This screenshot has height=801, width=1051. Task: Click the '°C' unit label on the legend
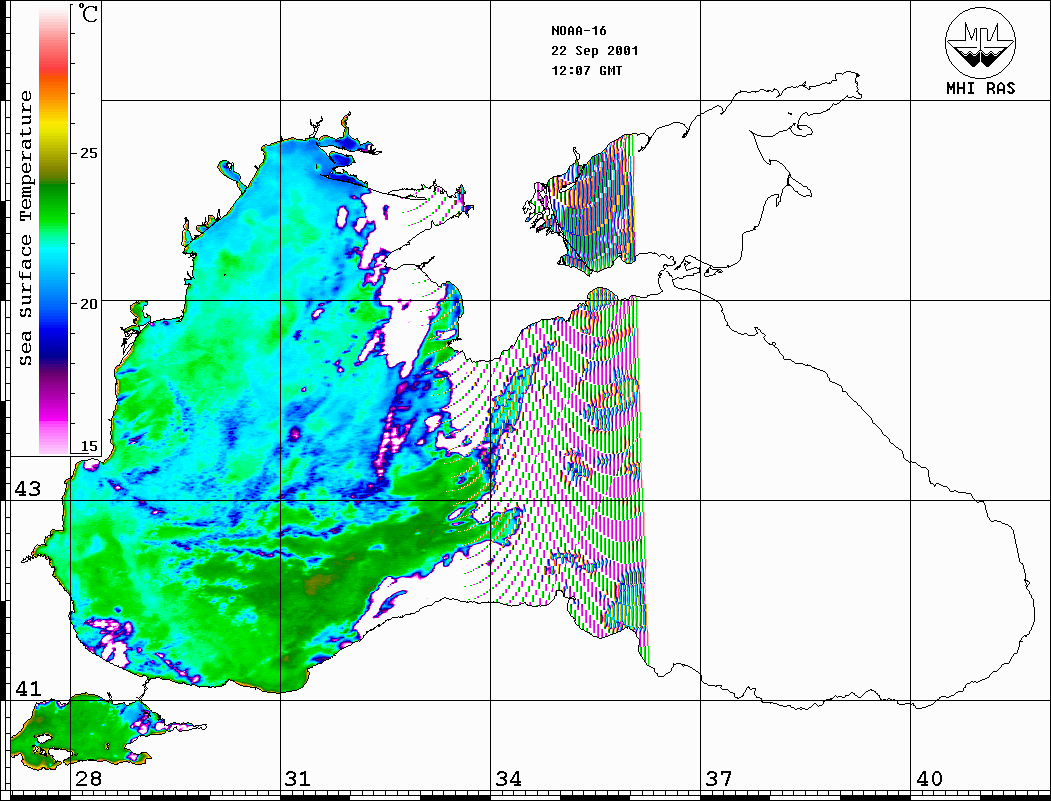(x=88, y=13)
